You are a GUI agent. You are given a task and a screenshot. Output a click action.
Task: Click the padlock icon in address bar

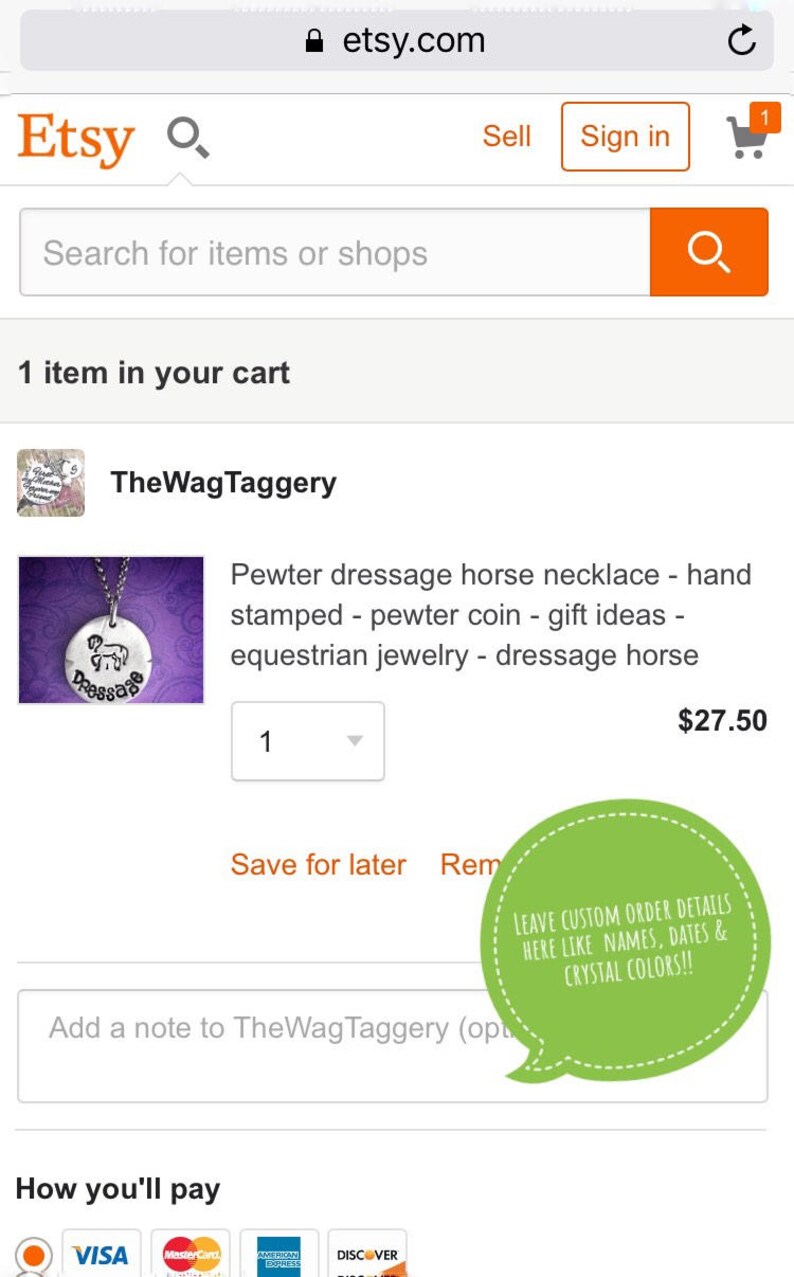pyautogui.click(x=315, y=41)
